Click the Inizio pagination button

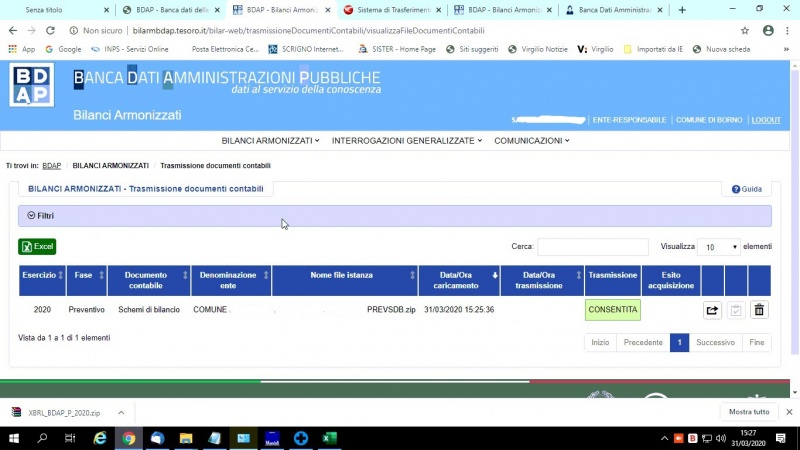point(600,342)
